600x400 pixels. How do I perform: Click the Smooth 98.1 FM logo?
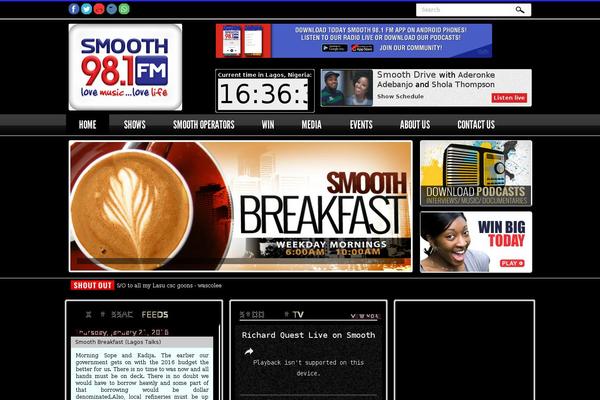(126, 67)
